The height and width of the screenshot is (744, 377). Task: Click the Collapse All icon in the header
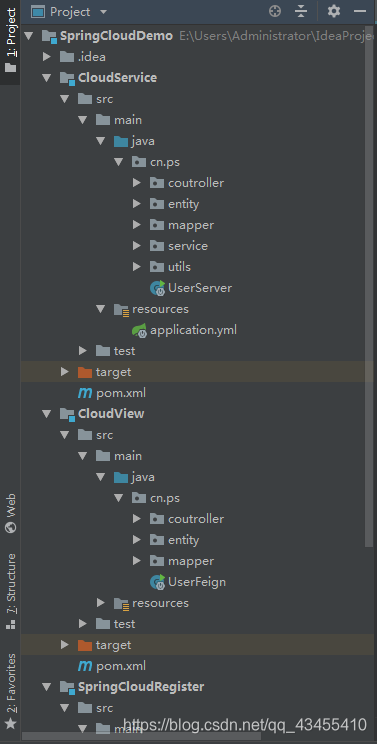point(301,11)
